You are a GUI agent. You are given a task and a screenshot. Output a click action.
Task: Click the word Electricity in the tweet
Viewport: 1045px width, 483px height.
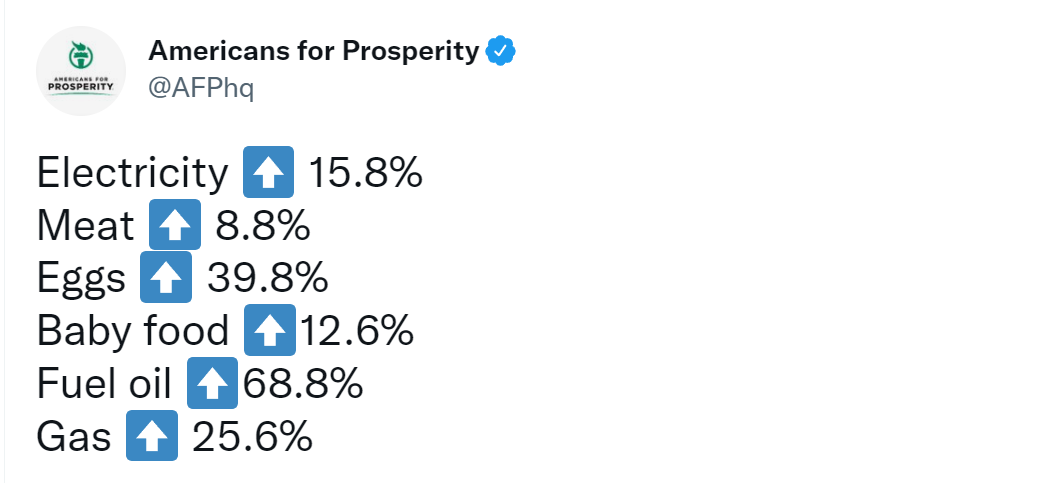point(132,173)
